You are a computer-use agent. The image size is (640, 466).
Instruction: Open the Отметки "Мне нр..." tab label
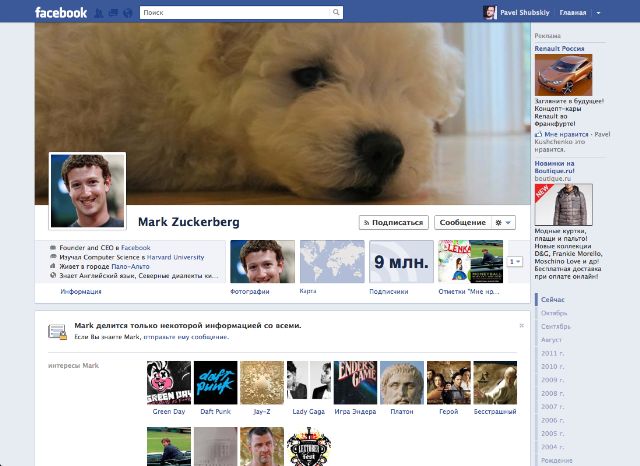(469, 291)
